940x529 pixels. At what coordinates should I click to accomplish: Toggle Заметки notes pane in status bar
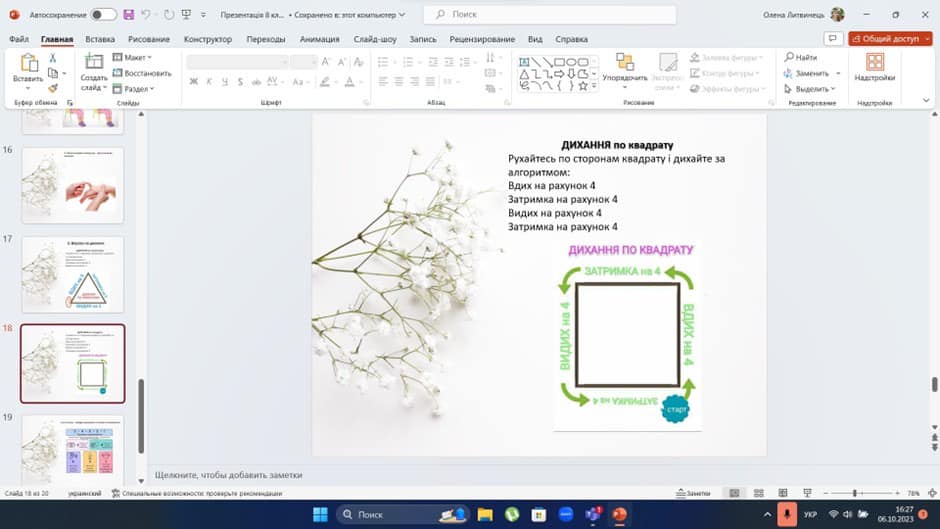tap(693, 493)
